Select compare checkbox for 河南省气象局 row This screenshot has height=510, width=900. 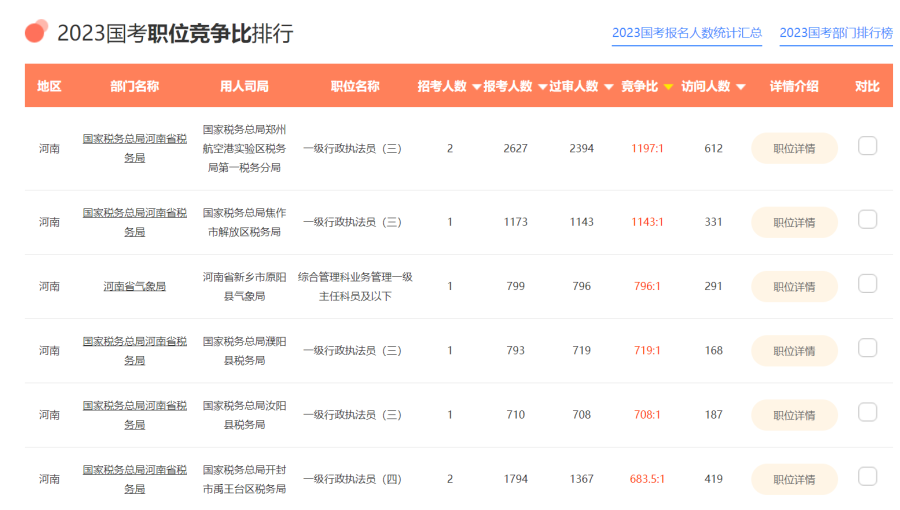pyautogui.click(x=867, y=284)
